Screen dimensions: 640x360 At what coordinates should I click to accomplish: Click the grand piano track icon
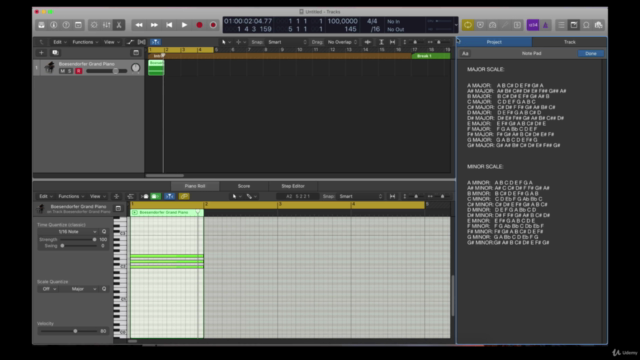(x=50, y=67)
